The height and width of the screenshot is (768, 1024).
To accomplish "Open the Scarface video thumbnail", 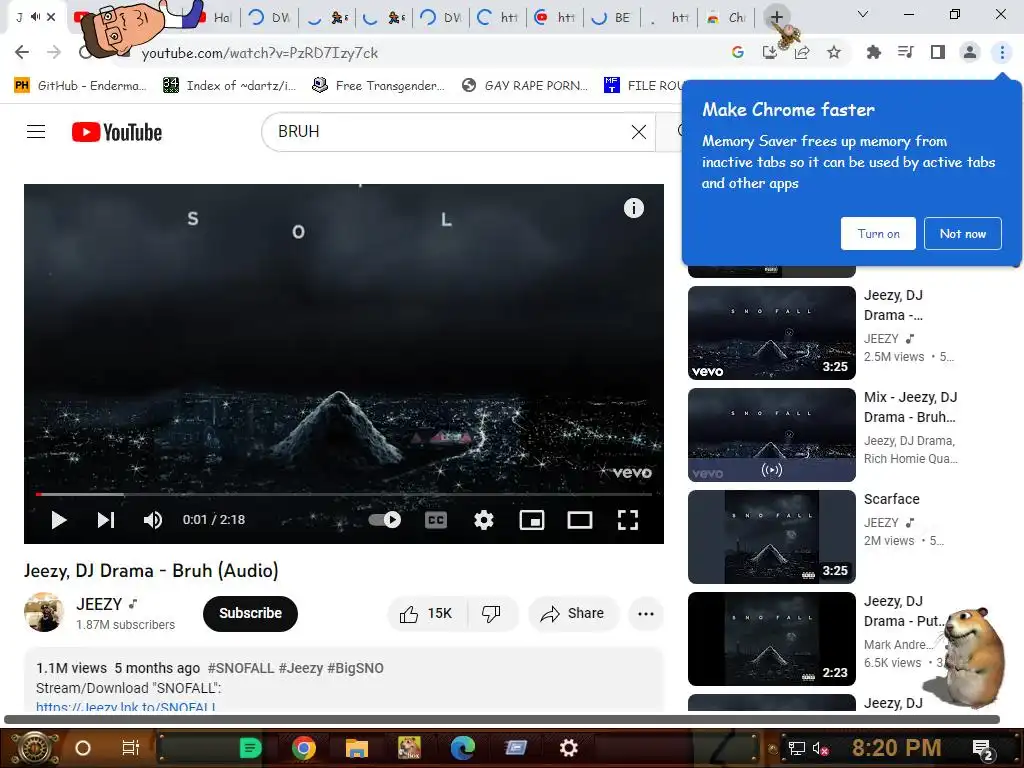I will pos(771,537).
